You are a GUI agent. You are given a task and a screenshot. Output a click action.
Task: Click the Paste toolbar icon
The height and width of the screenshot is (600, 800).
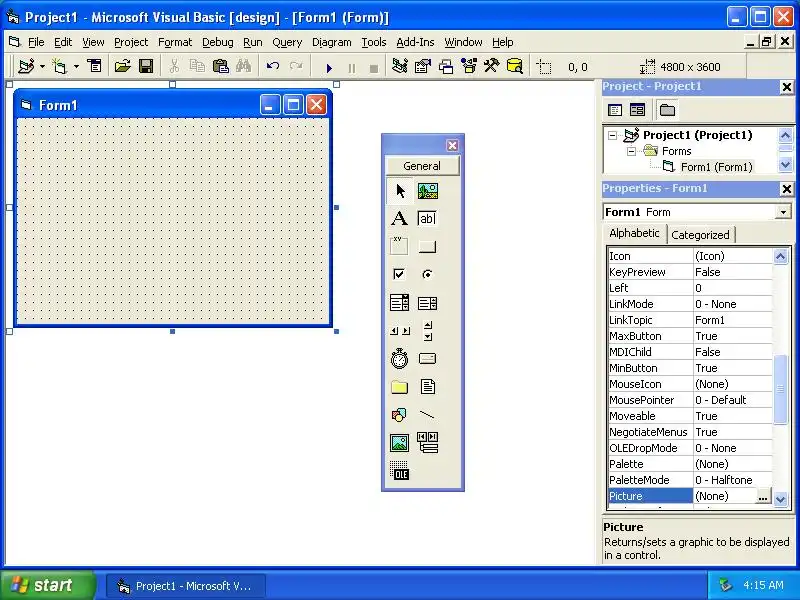[x=220, y=66]
